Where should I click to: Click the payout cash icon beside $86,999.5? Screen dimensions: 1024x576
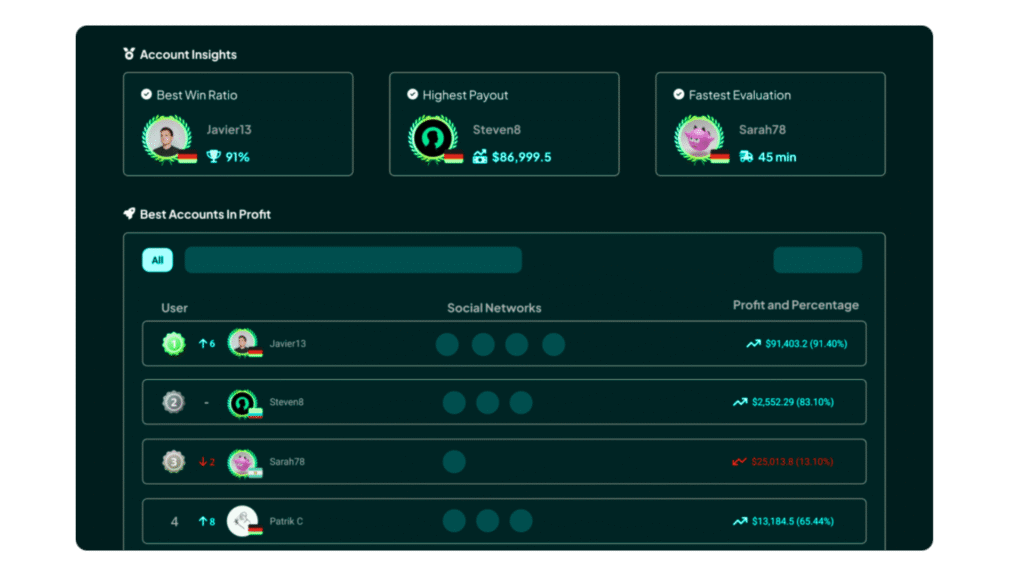(480, 156)
